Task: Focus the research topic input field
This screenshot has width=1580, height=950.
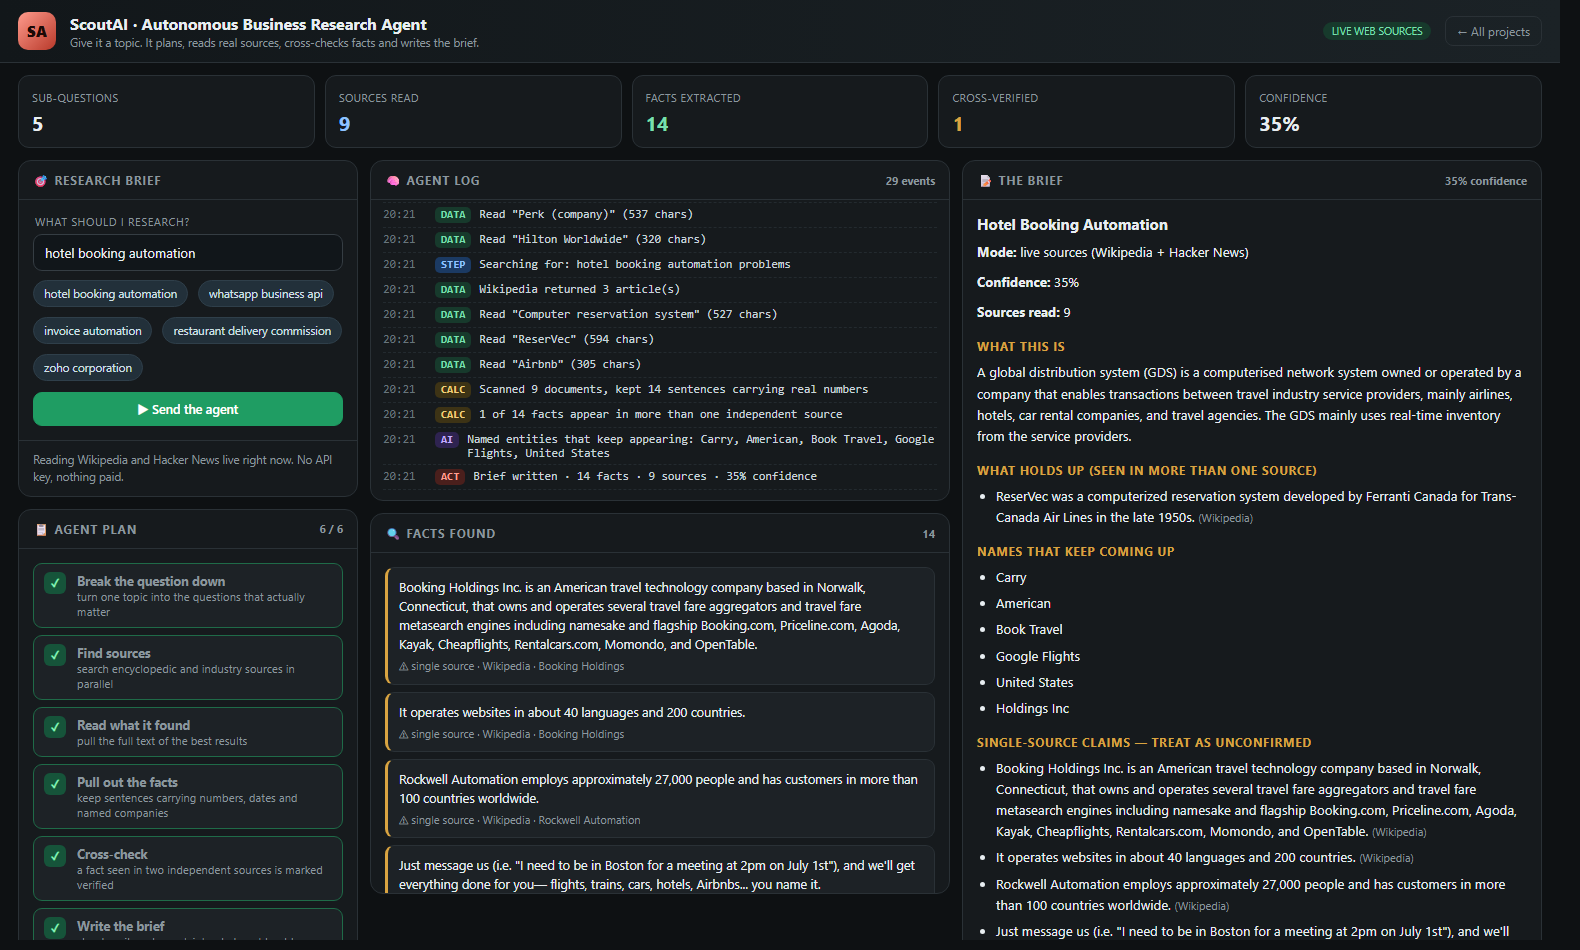Action: click(188, 253)
